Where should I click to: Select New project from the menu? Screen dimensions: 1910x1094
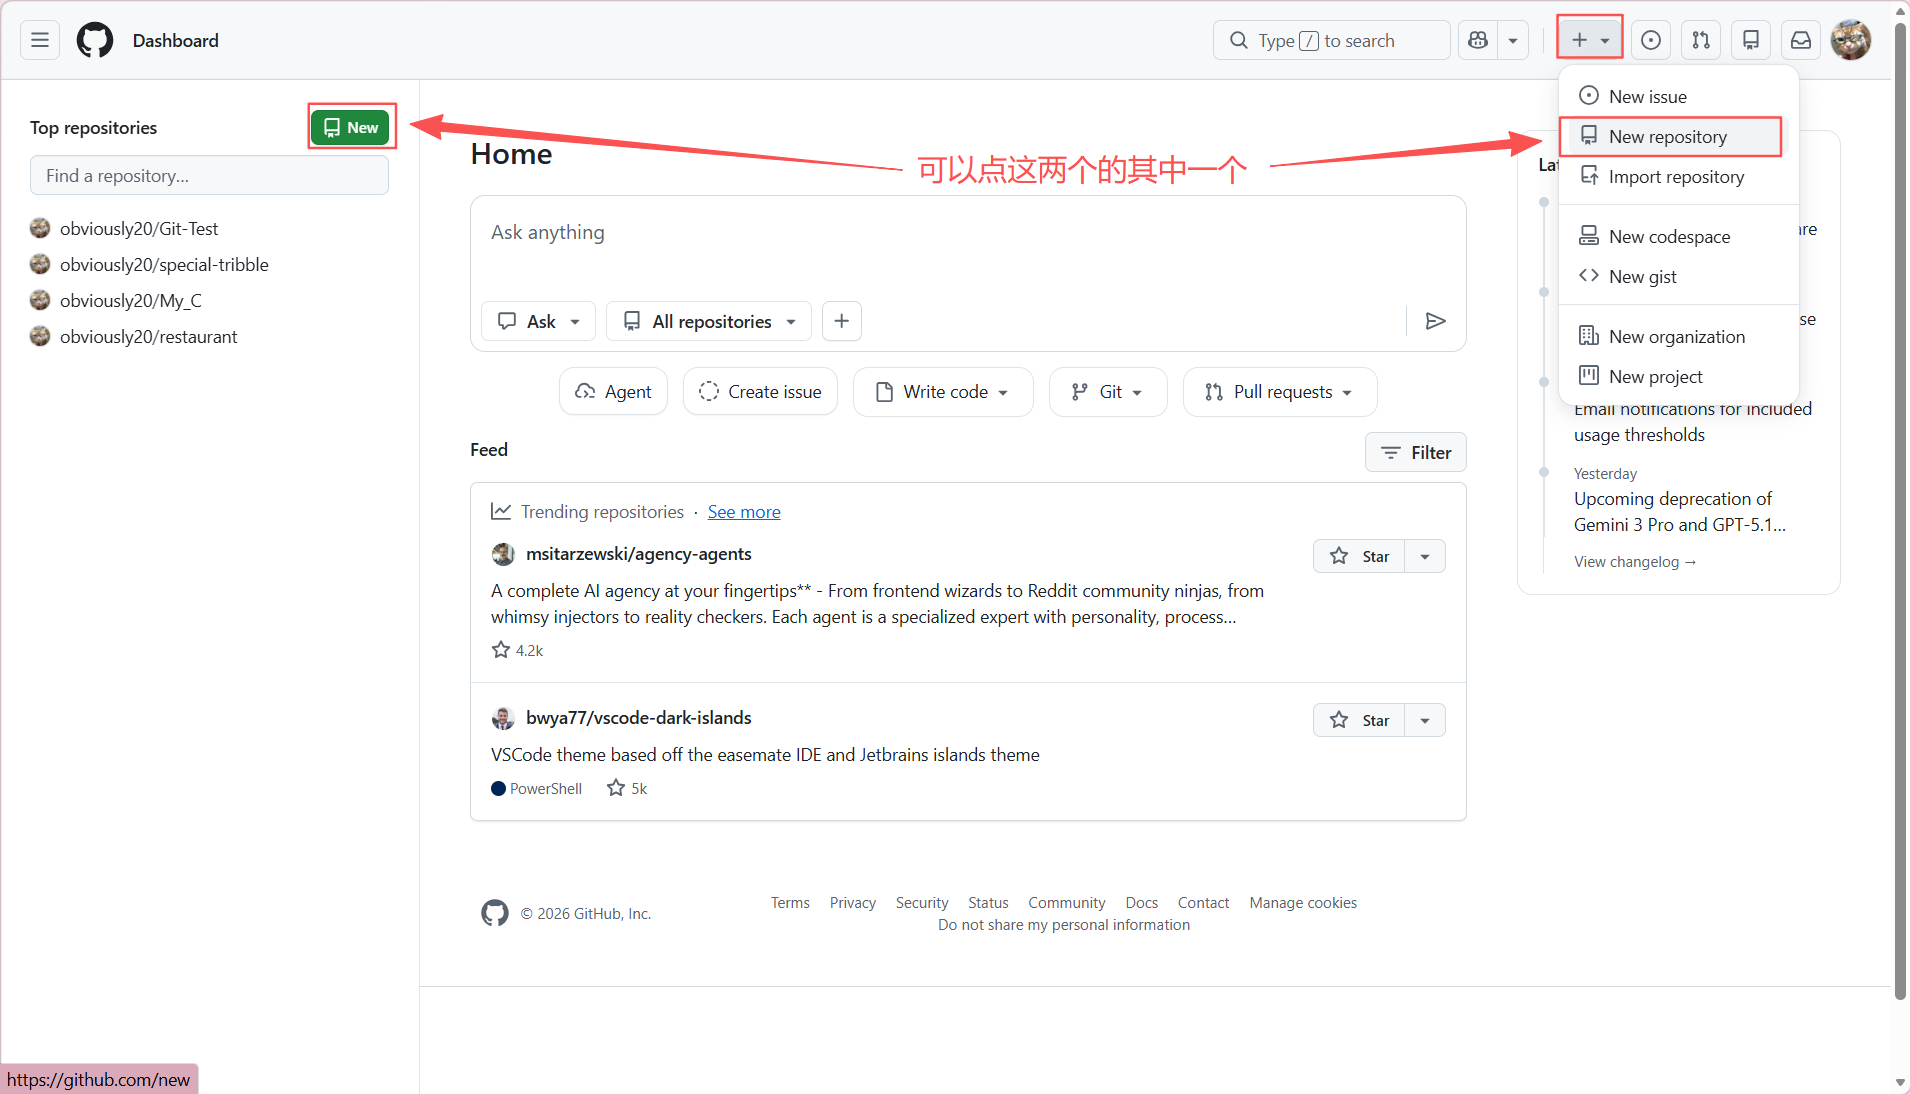1679,376
